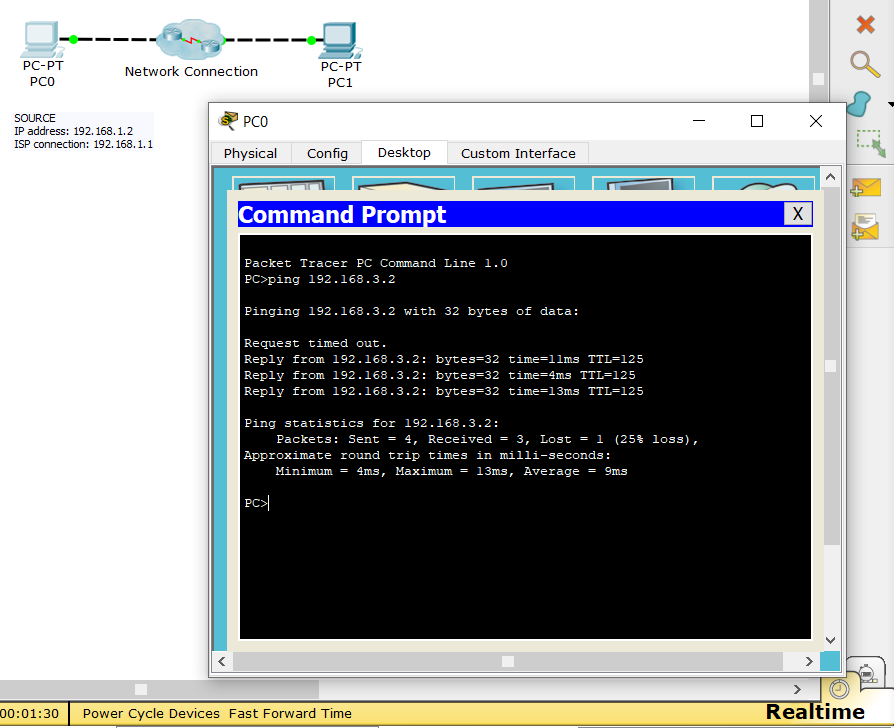The image size is (894, 728).
Task: Click the PC0 vertical scrollbar up arrow
Action: (x=830, y=177)
